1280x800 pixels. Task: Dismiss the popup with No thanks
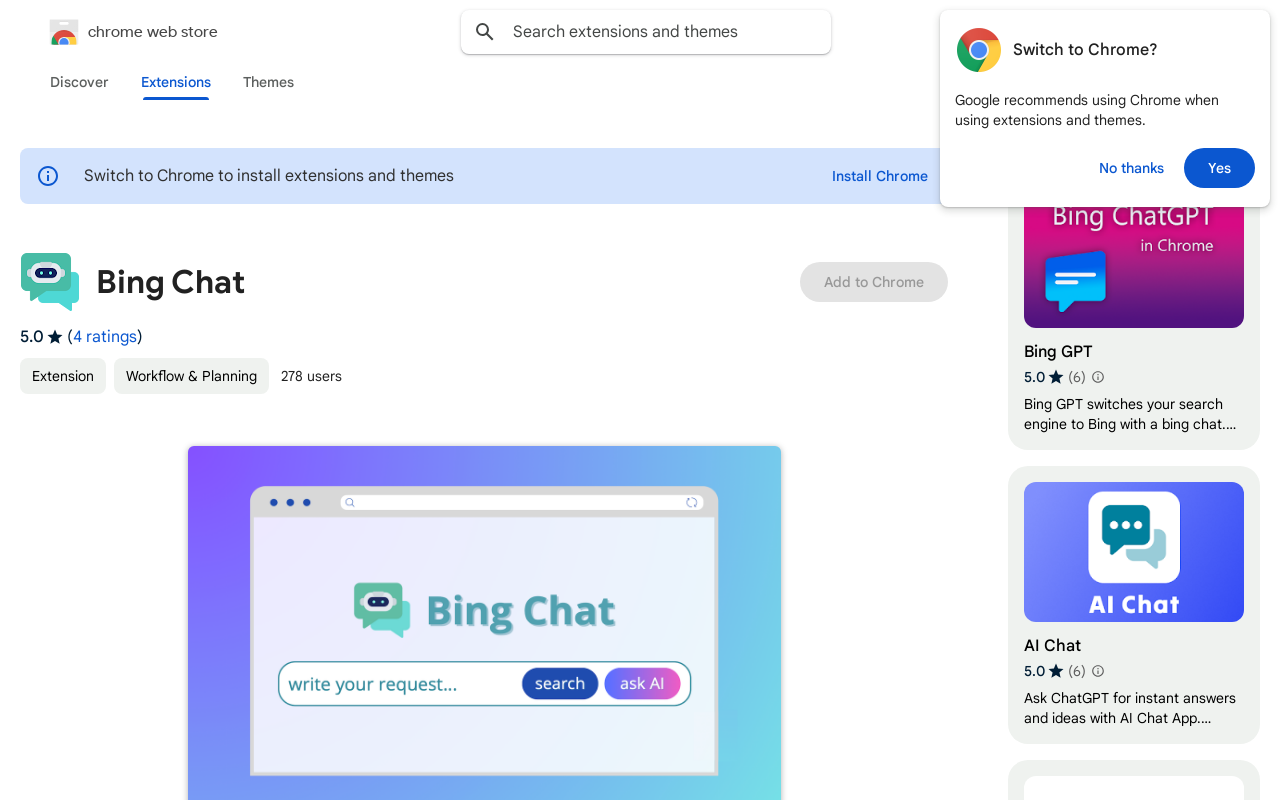coord(1131,168)
